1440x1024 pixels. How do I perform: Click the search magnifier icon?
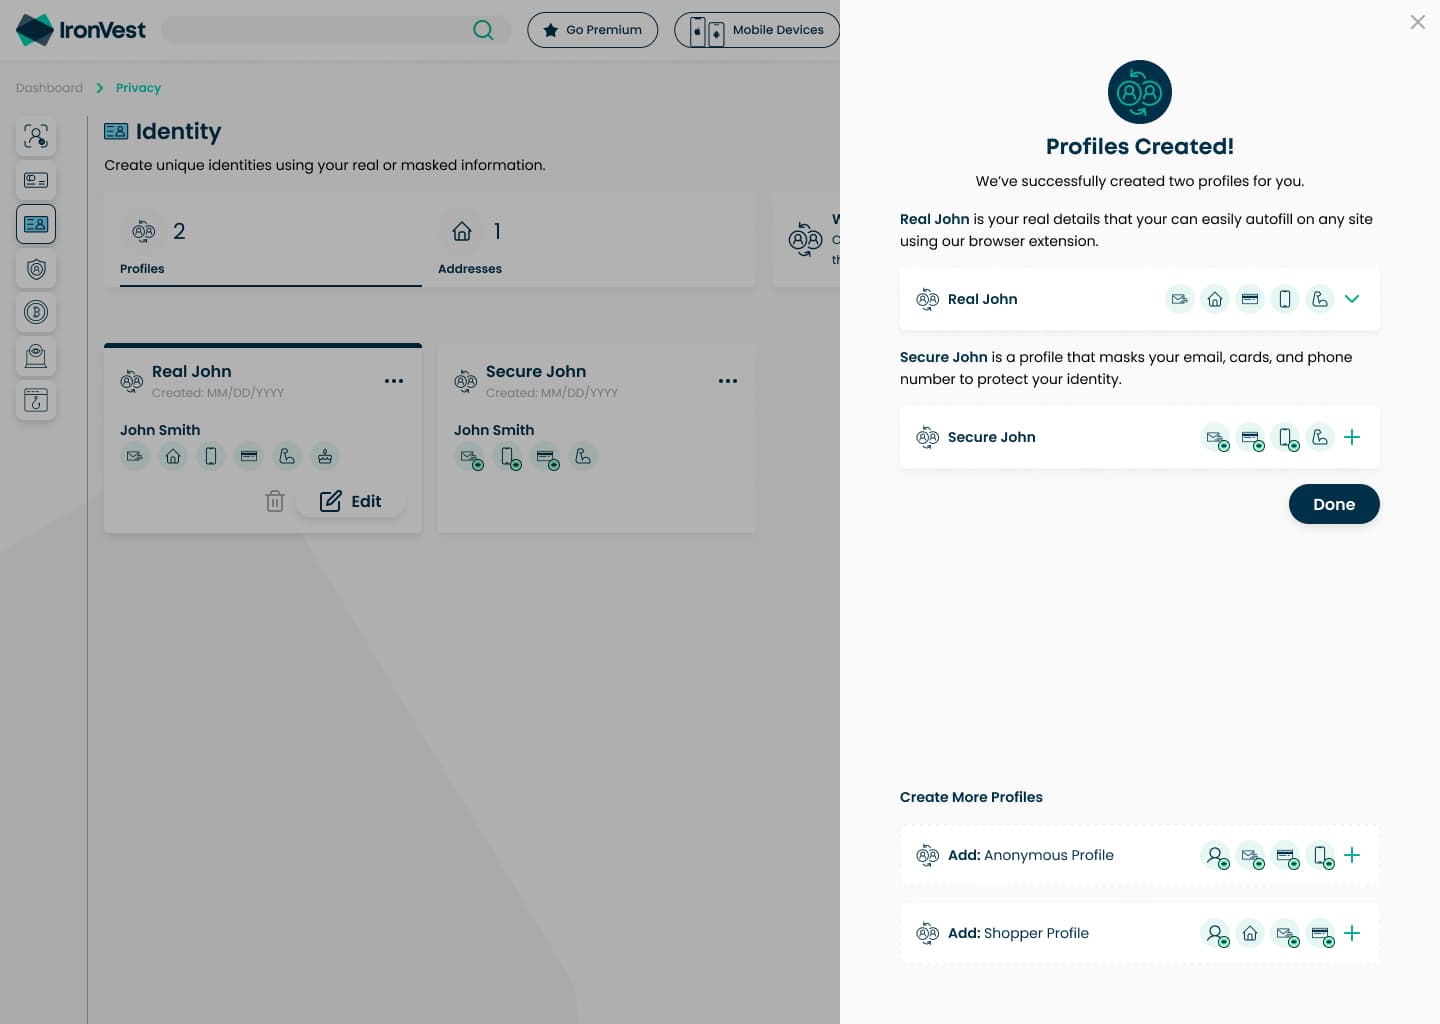[483, 30]
